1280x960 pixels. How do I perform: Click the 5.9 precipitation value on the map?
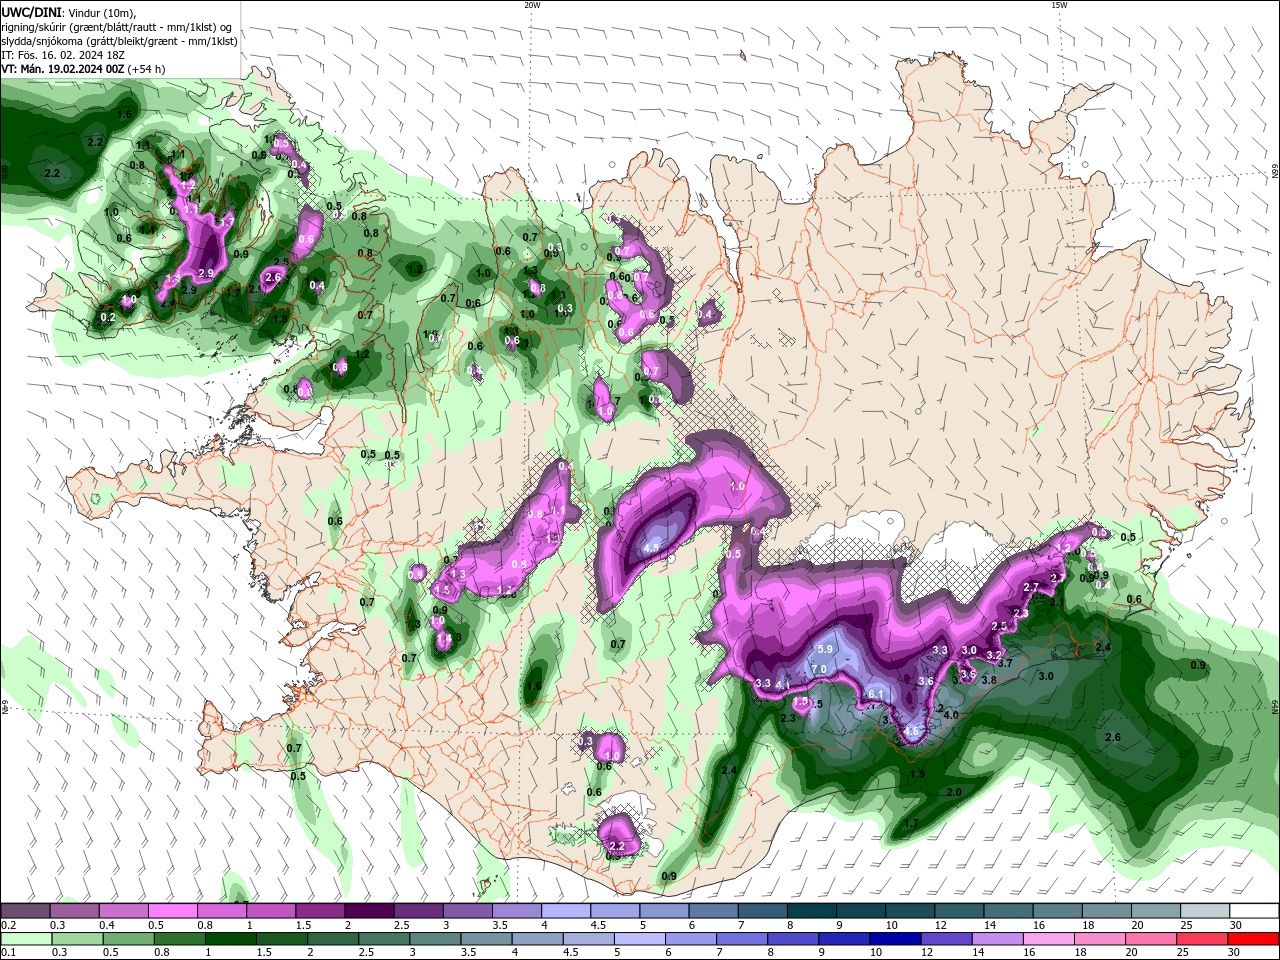(x=825, y=649)
